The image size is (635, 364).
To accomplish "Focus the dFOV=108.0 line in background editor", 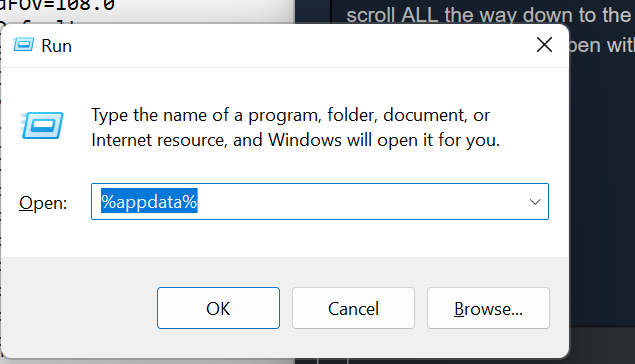I will click(58, 6).
